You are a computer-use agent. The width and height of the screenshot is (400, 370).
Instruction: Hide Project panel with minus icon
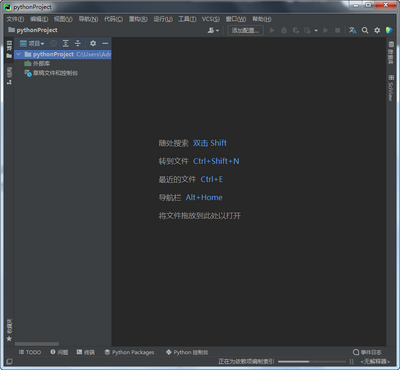105,43
